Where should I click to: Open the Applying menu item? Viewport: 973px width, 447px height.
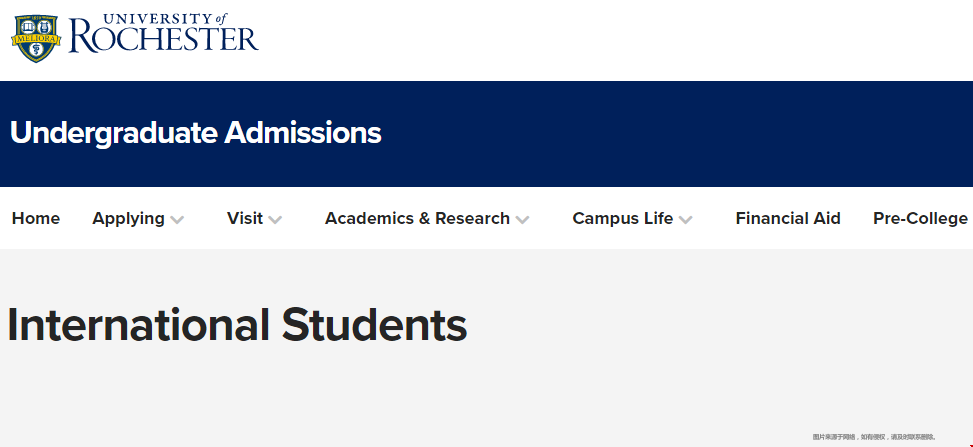(128, 219)
